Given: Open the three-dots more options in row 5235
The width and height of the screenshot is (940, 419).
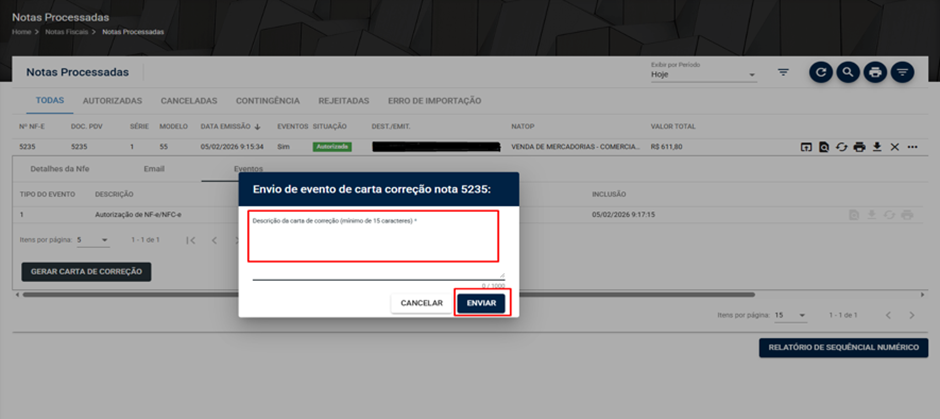Looking at the screenshot, I should (x=912, y=147).
